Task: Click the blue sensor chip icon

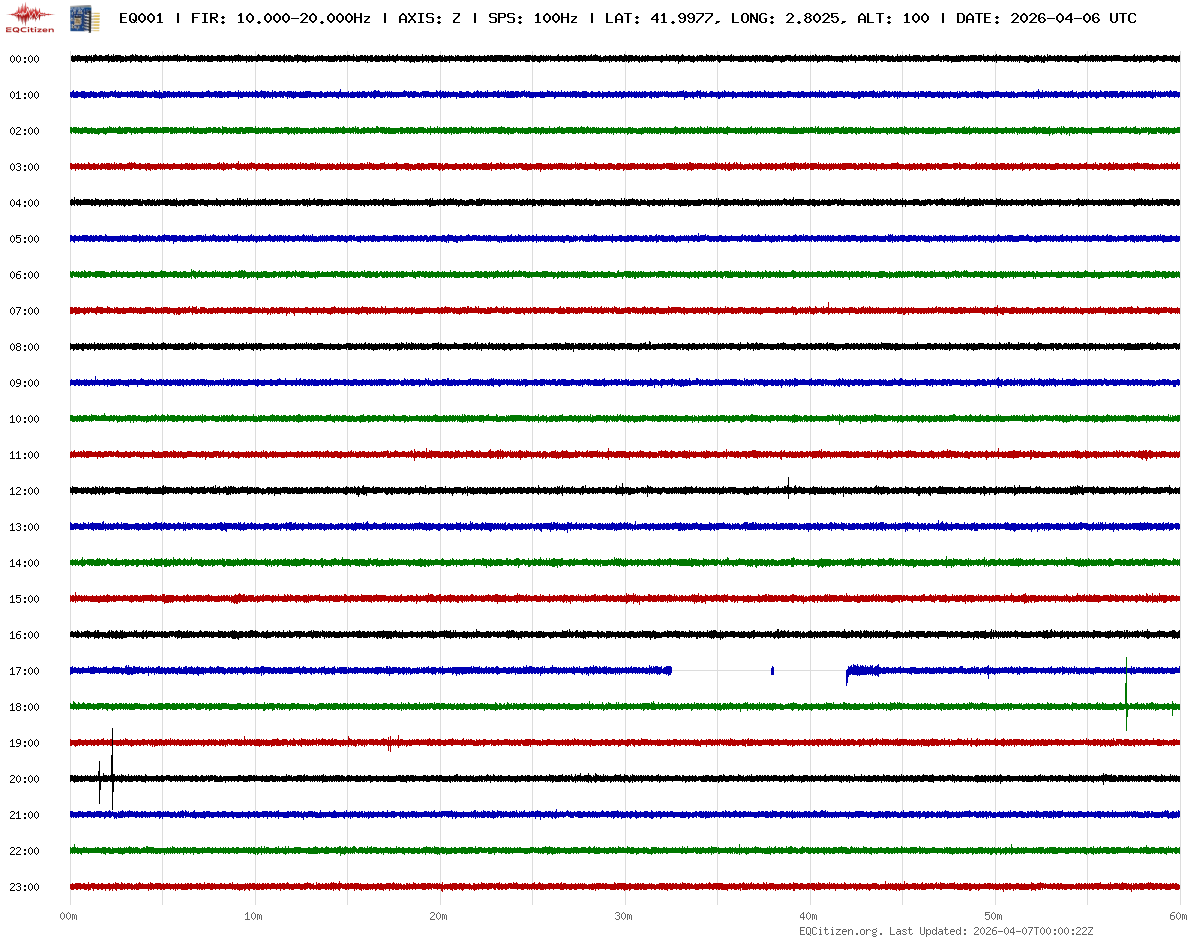Action: pos(78,18)
